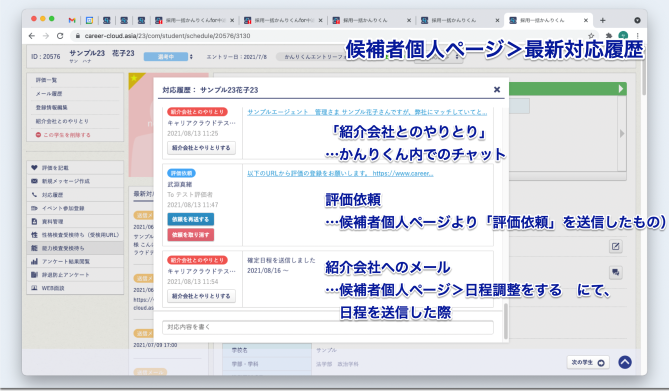Click gray right arrow below green header
The image size is (669, 391).
(x=622, y=134)
